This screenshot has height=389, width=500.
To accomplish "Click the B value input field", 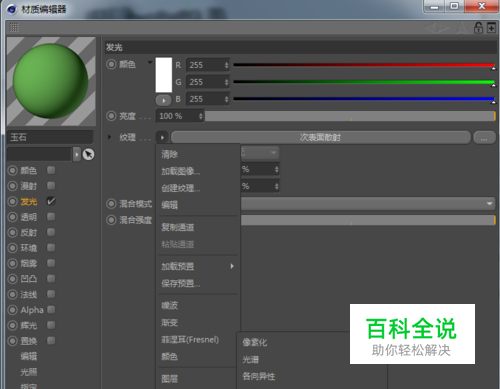I will [208, 99].
